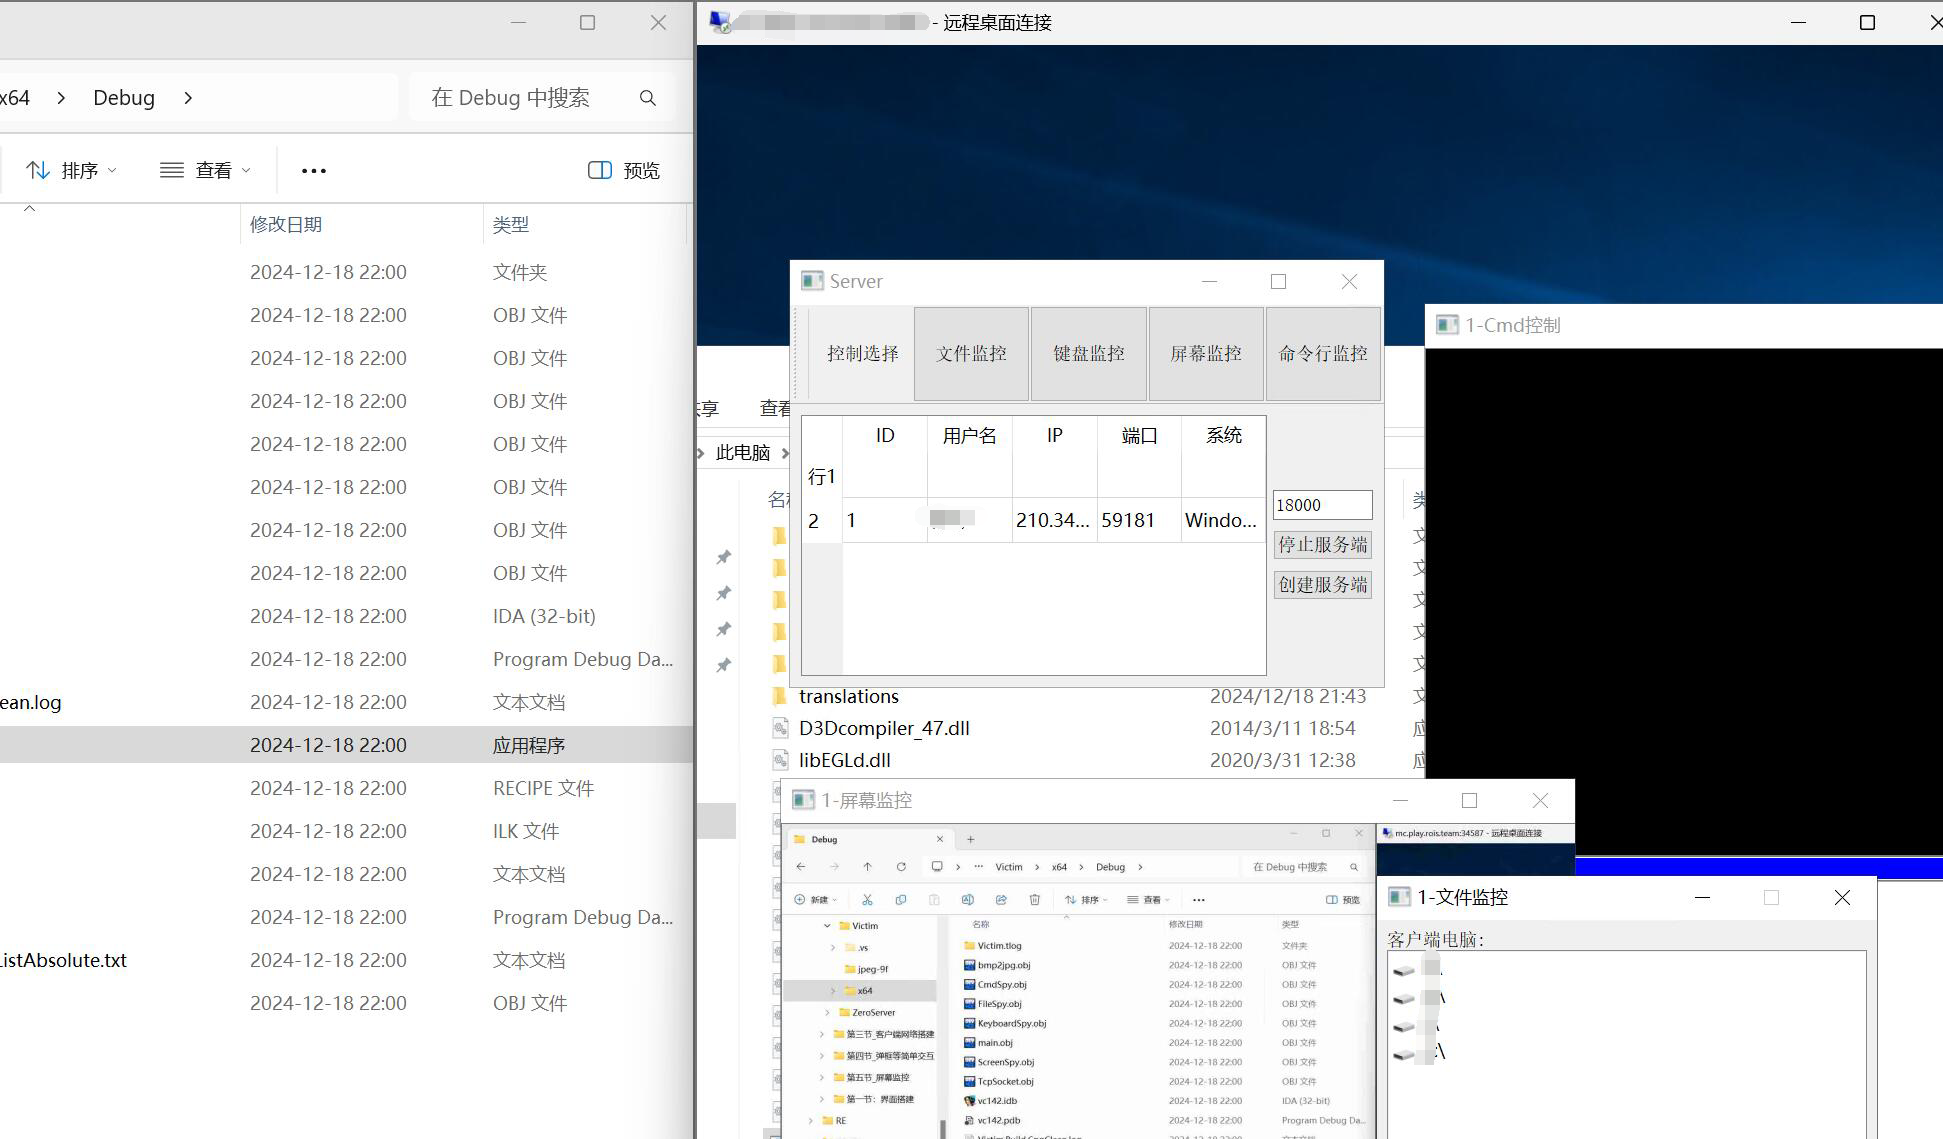Open the 排序 sort dropdown in left Explorer
The width and height of the screenshot is (1943, 1139).
click(x=70, y=171)
